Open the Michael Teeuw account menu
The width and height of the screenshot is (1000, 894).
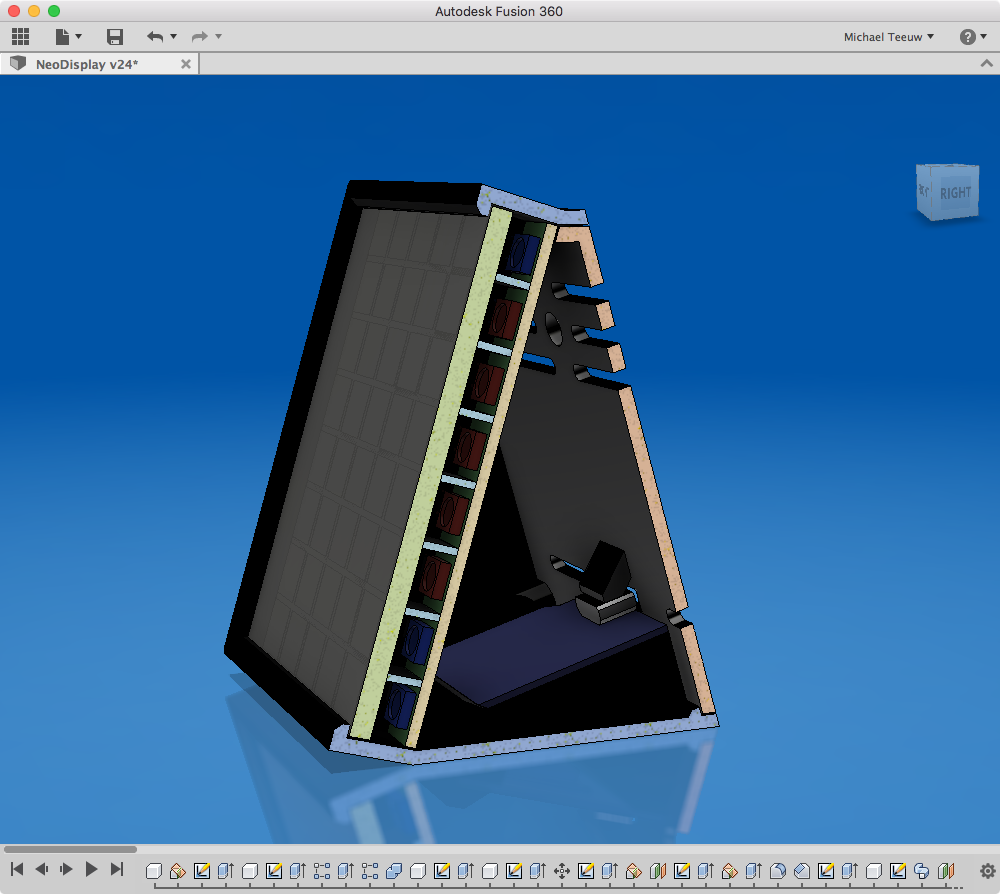[888, 37]
